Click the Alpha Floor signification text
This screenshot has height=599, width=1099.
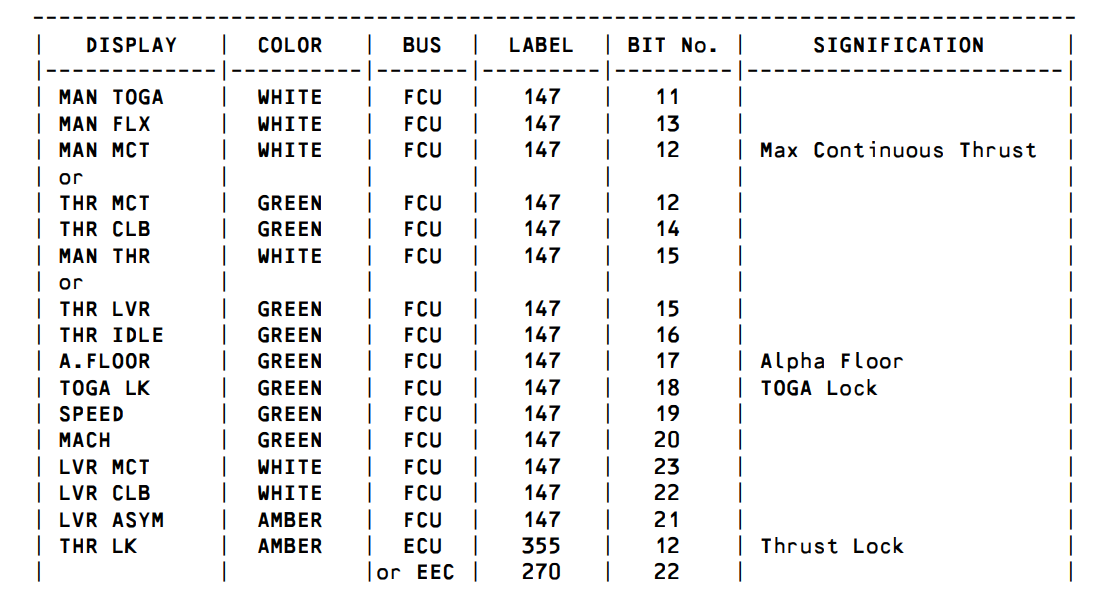tap(832, 362)
